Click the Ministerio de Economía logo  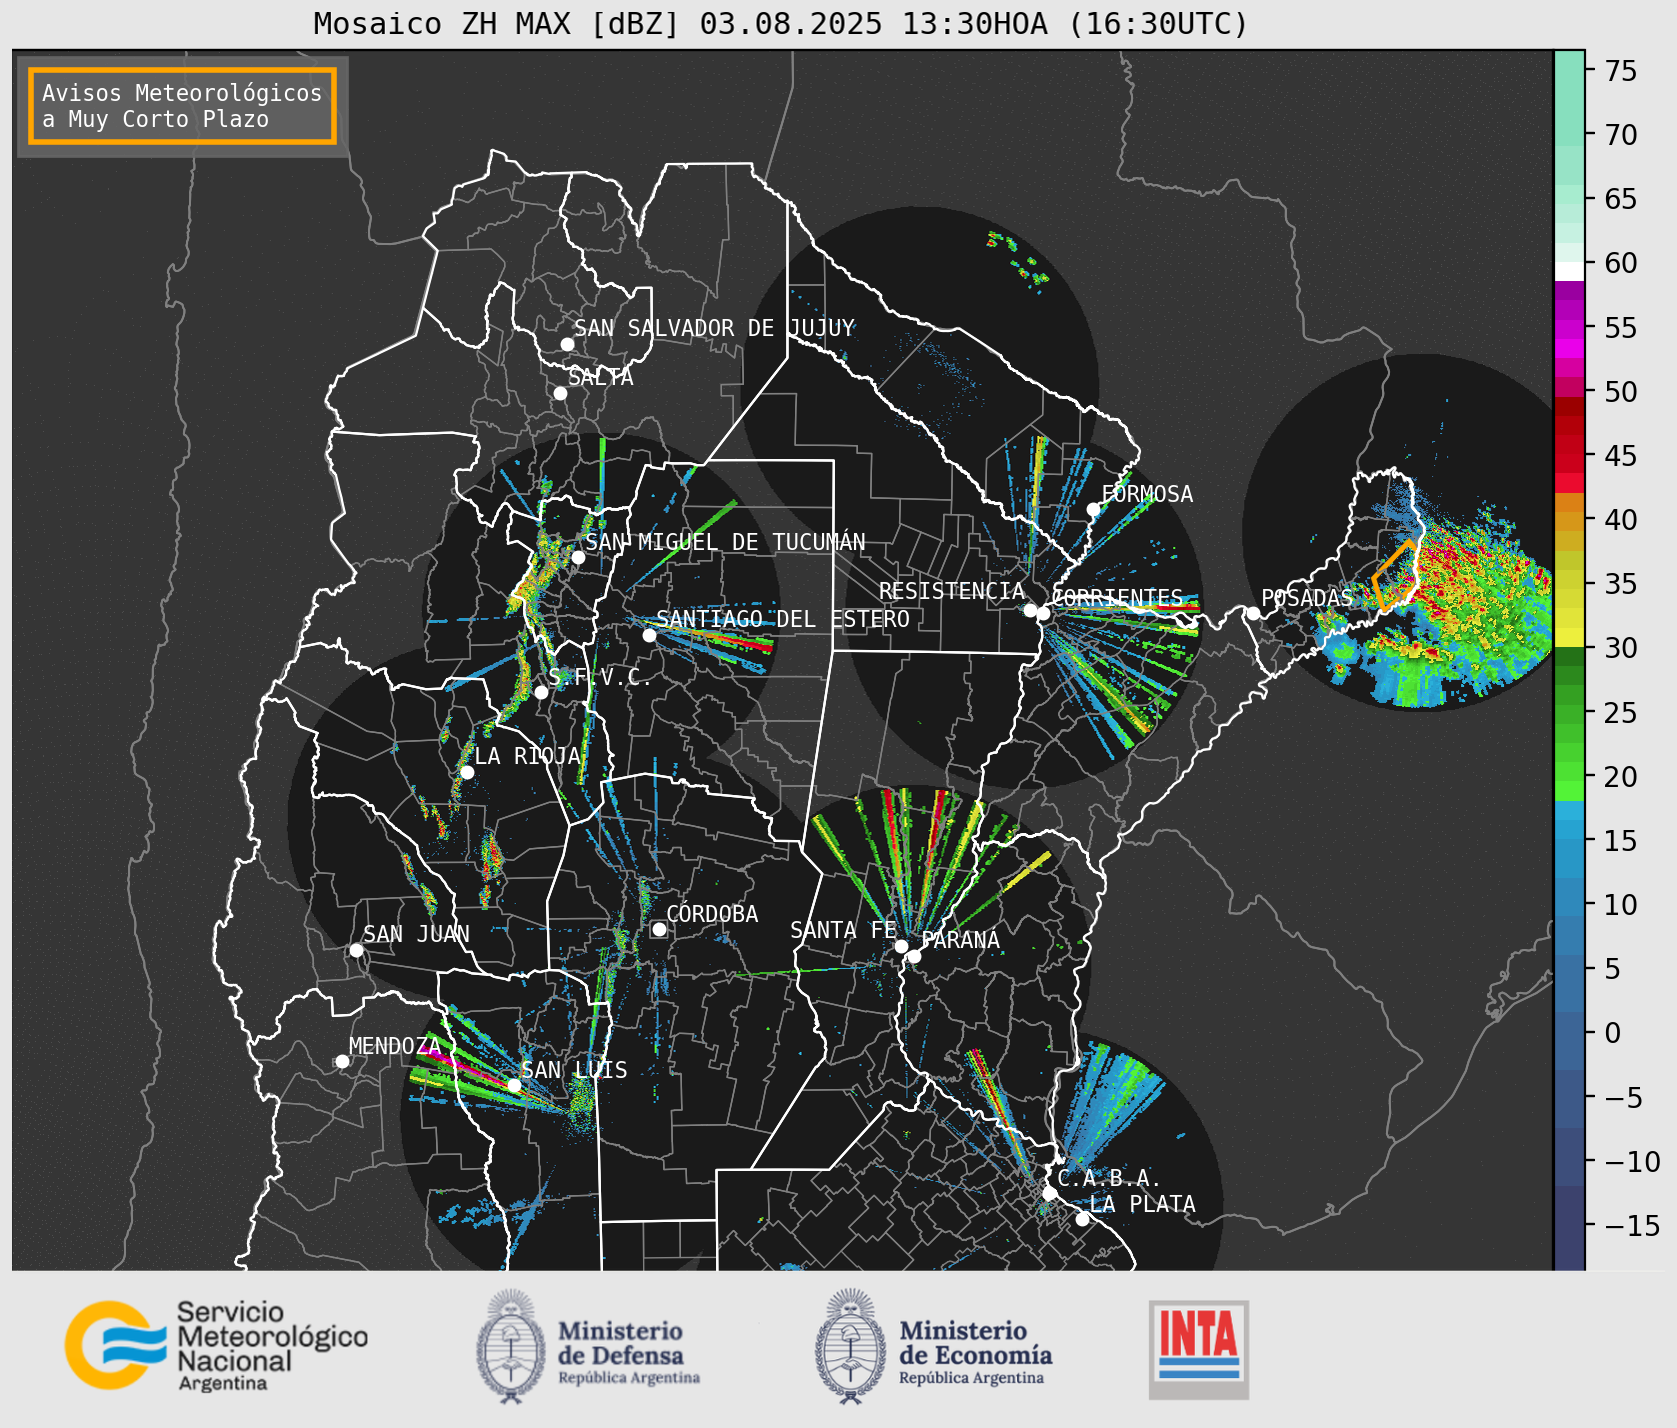coord(933,1346)
